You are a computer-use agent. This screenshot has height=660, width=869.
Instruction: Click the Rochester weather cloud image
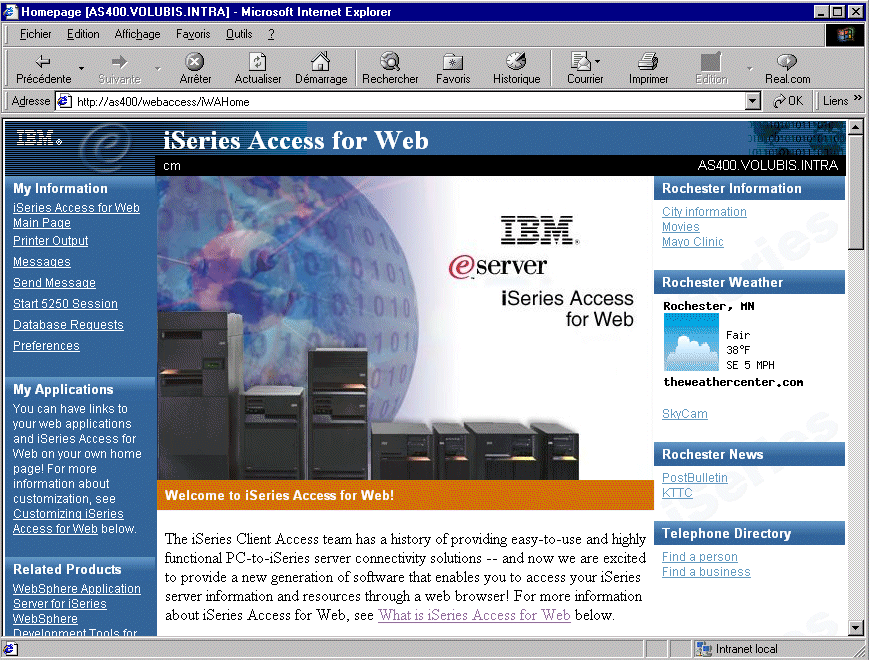[691, 342]
